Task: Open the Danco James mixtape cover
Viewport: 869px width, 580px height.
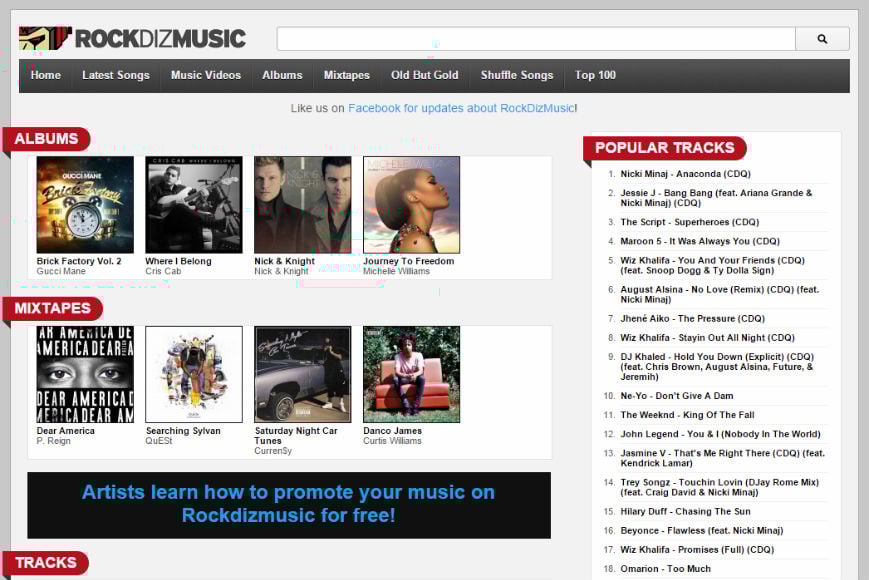Action: [411, 374]
